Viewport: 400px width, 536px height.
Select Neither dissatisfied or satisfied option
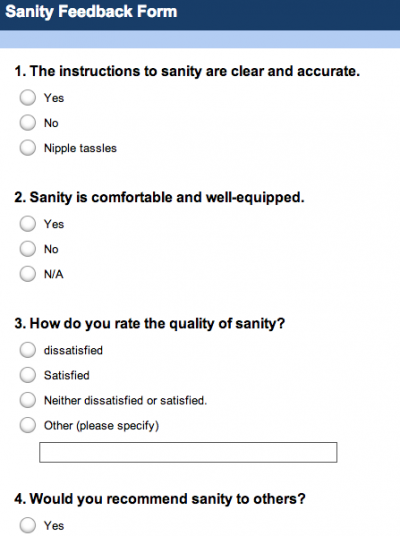[28, 400]
